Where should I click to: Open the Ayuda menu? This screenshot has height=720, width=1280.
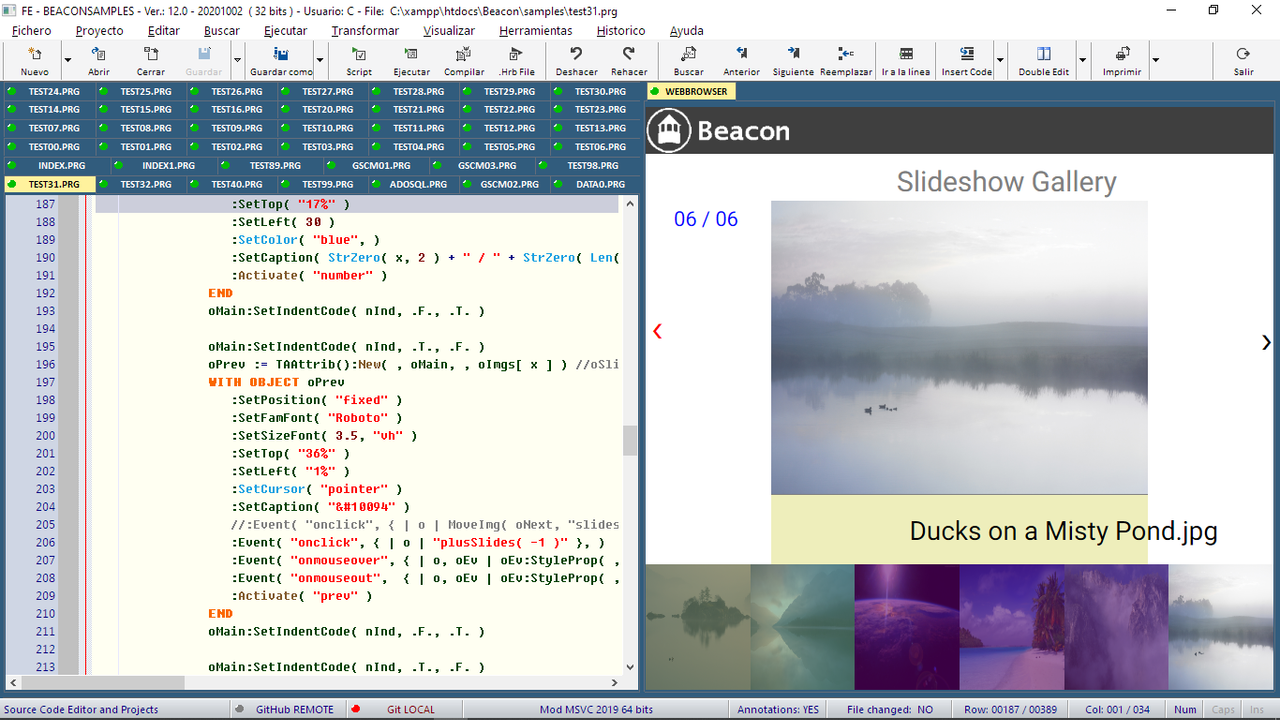[x=686, y=30]
